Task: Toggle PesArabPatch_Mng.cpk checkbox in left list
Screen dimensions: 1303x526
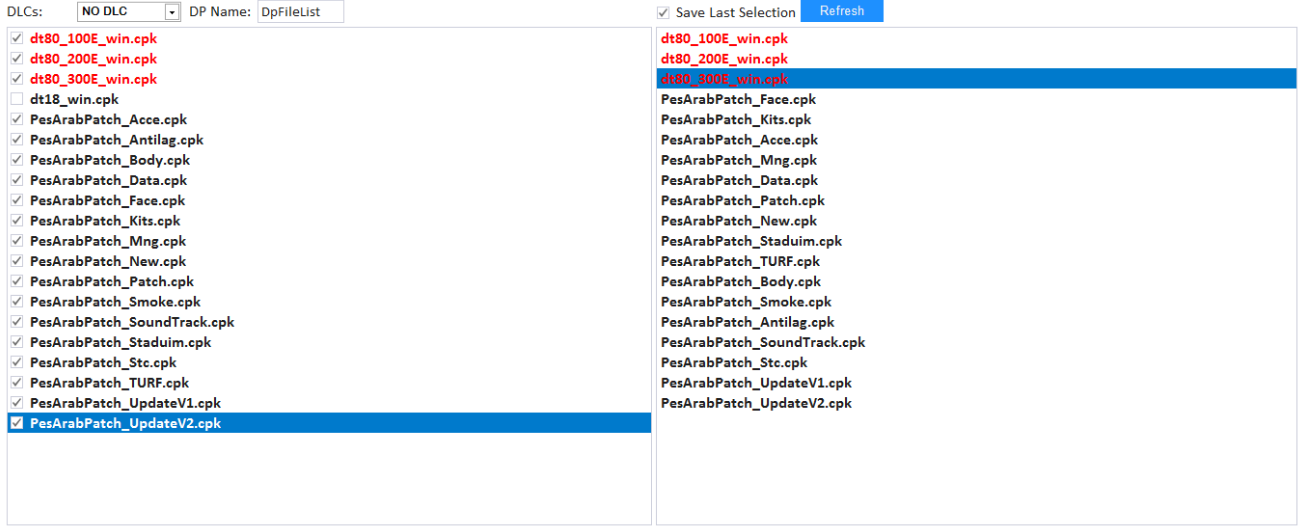Action: tap(16, 241)
